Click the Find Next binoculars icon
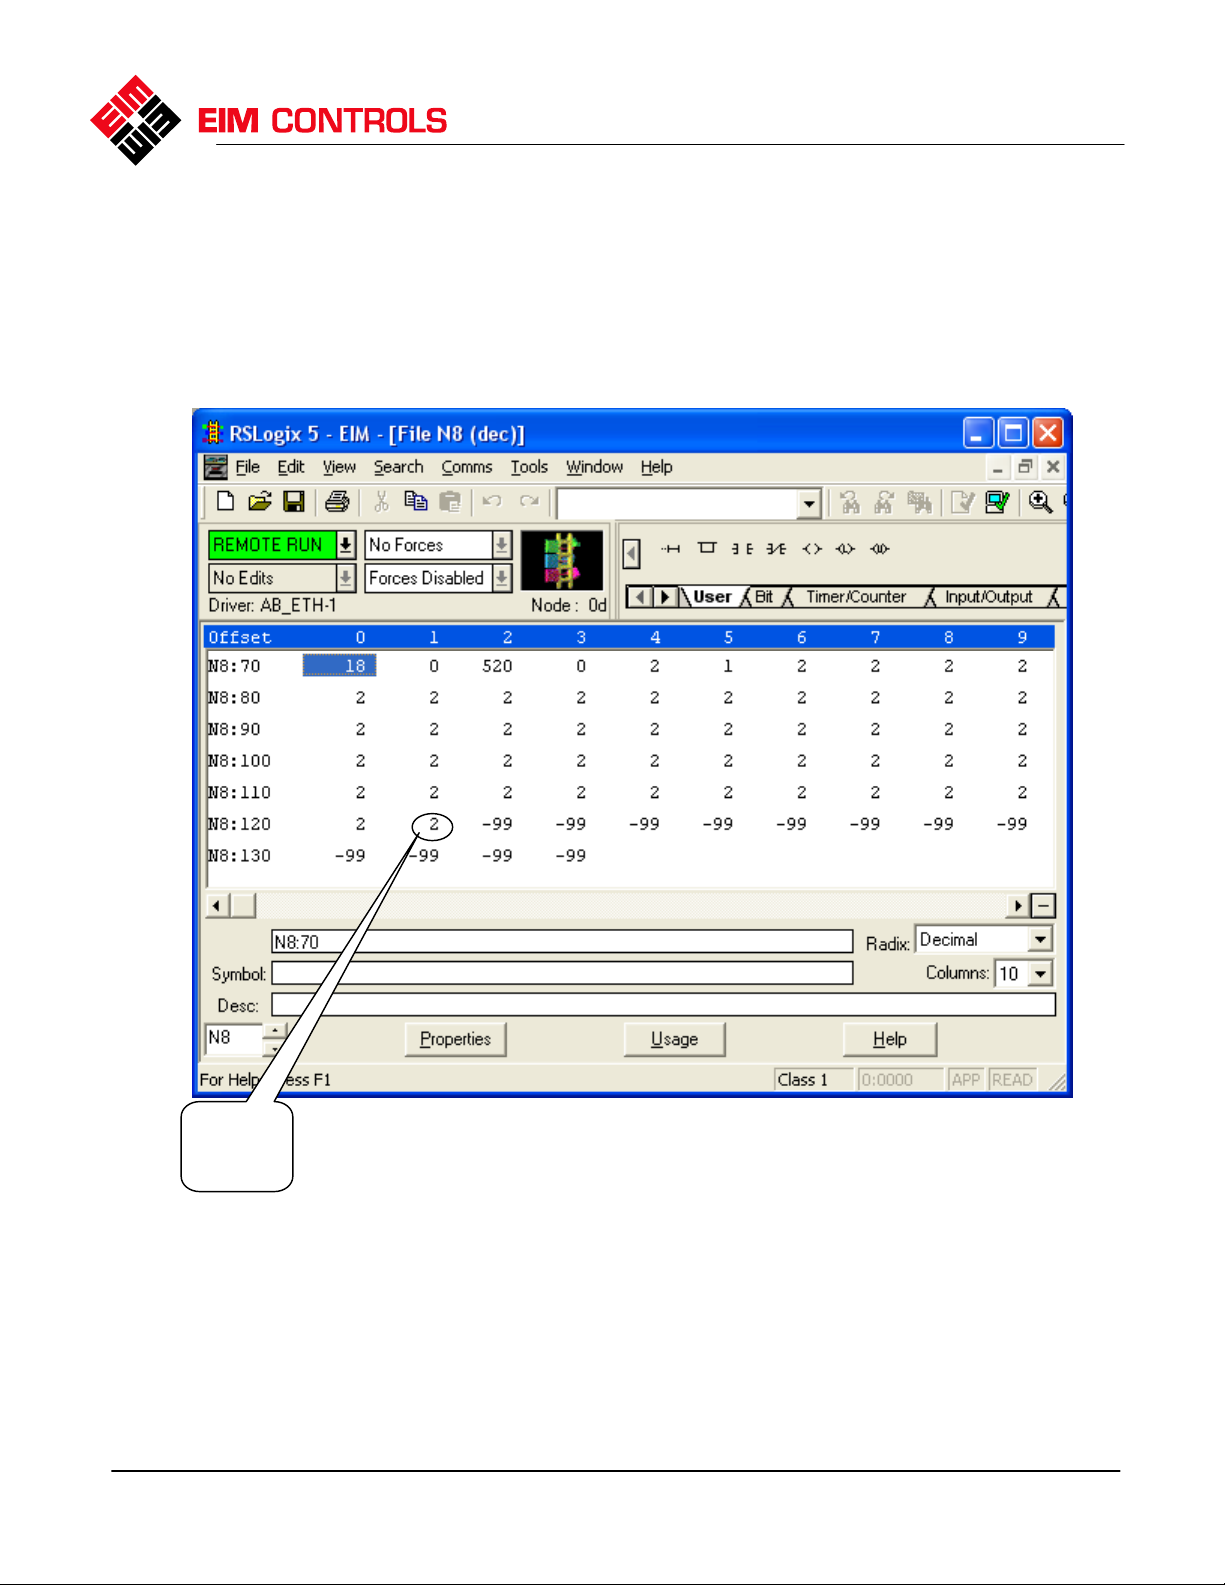The height and width of the screenshot is (1585, 1225). 884,502
